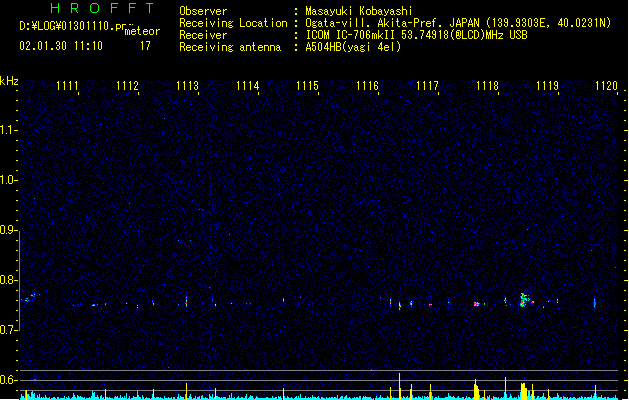The width and height of the screenshot is (629, 400).
Task: Click the tallest yellow bar in the bottom intensity graph
Action: [x=400, y=386]
